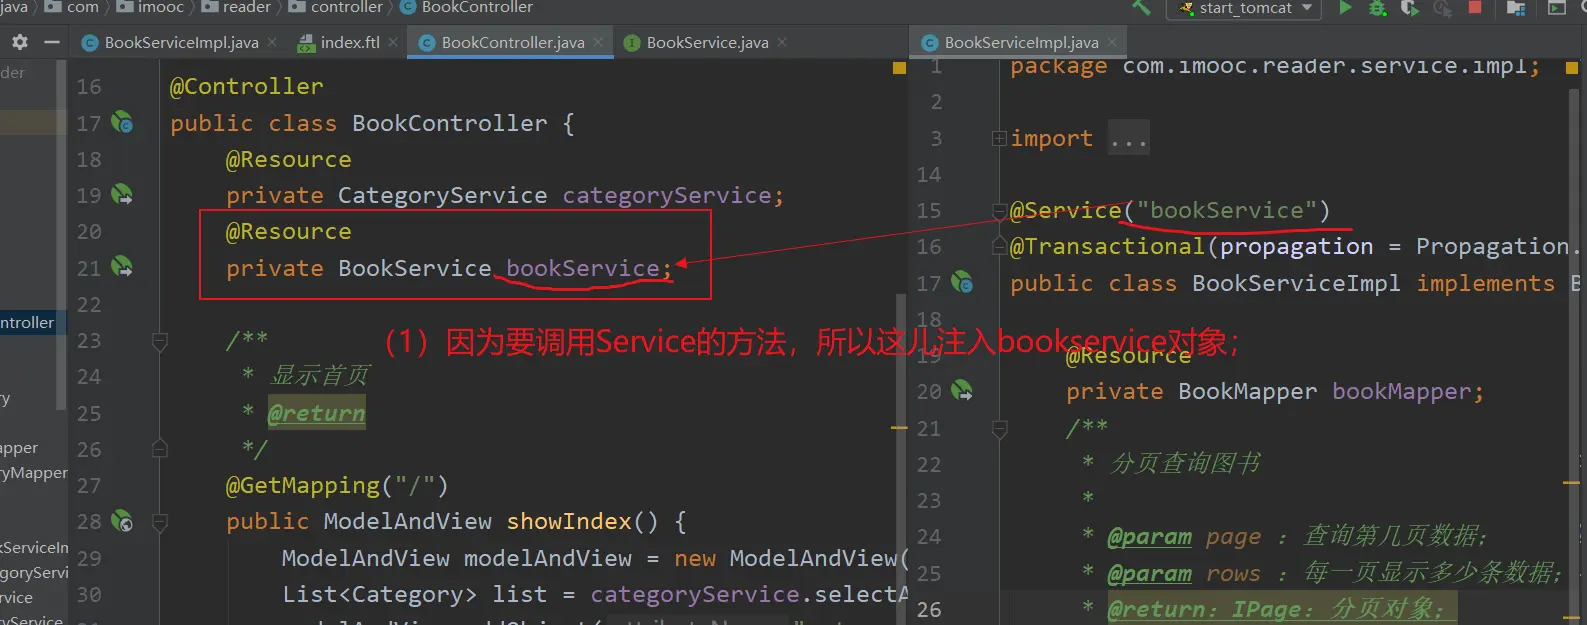Collapse Javadoc fold at right pane line 21

click(999, 429)
